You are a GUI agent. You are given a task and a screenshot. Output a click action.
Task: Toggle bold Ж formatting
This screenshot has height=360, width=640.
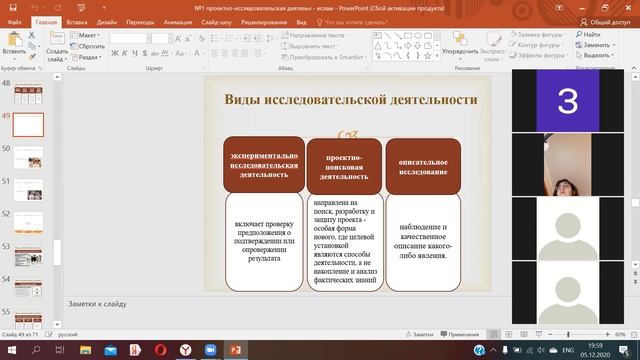click(x=115, y=53)
